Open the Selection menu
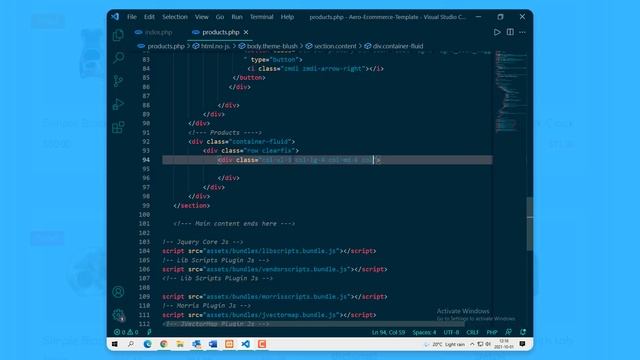Image resolution: width=640 pixels, height=360 pixels. click(x=175, y=17)
